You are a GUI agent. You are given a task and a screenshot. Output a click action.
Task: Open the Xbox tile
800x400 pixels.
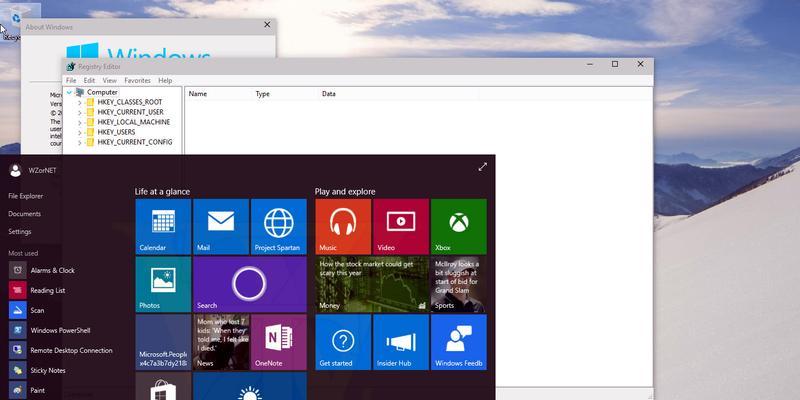click(x=459, y=227)
